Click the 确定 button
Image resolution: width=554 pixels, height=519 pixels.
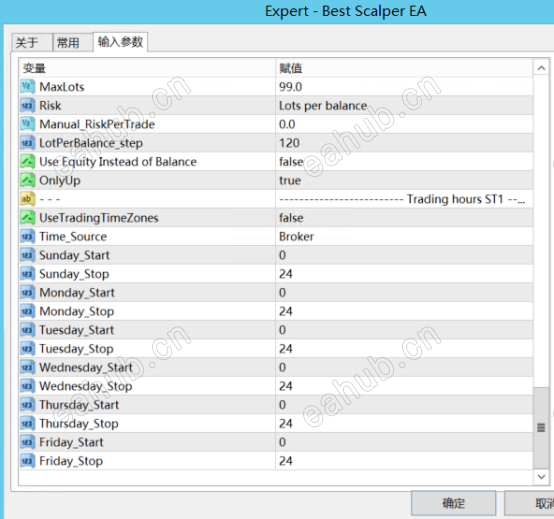pyautogui.click(x=453, y=503)
